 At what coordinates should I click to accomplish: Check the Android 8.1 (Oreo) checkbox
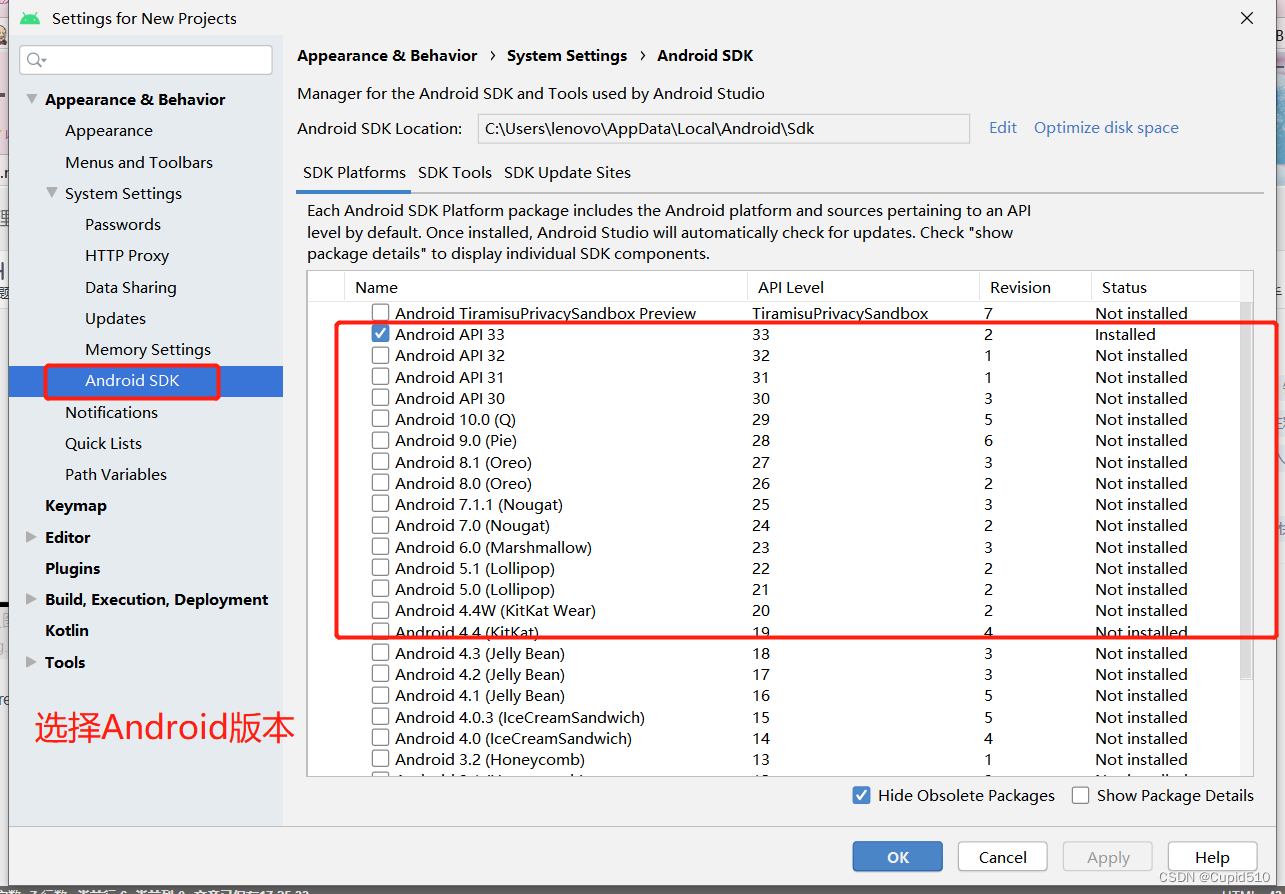point(380,462)
